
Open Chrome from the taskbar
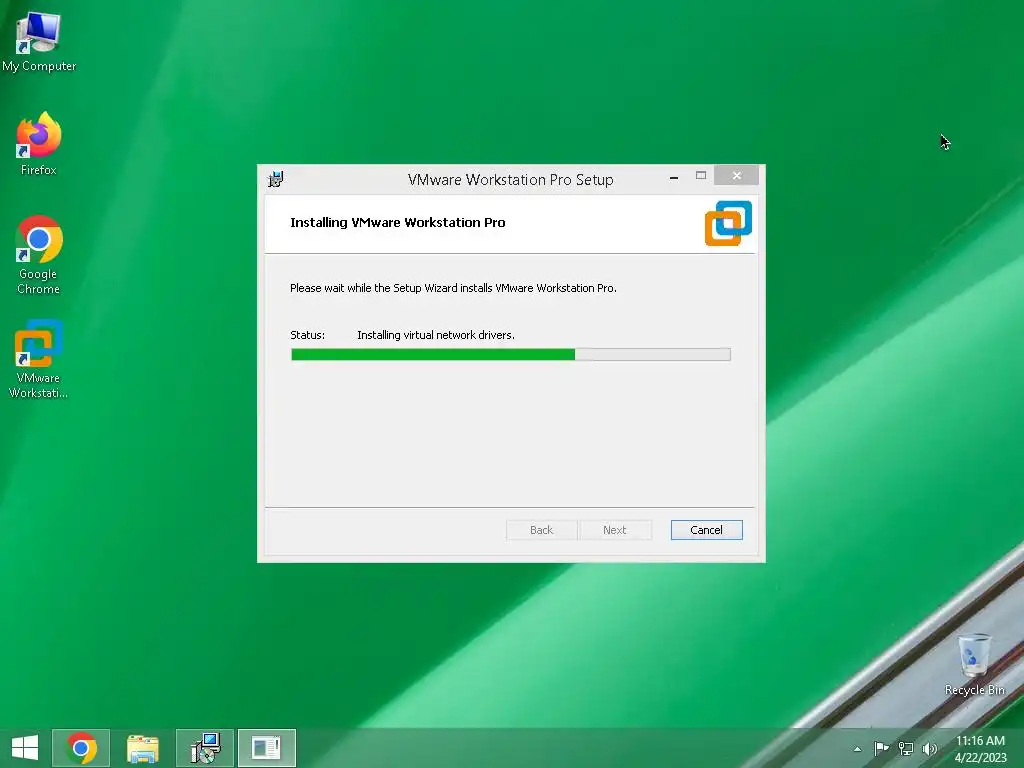pos(81,748)
